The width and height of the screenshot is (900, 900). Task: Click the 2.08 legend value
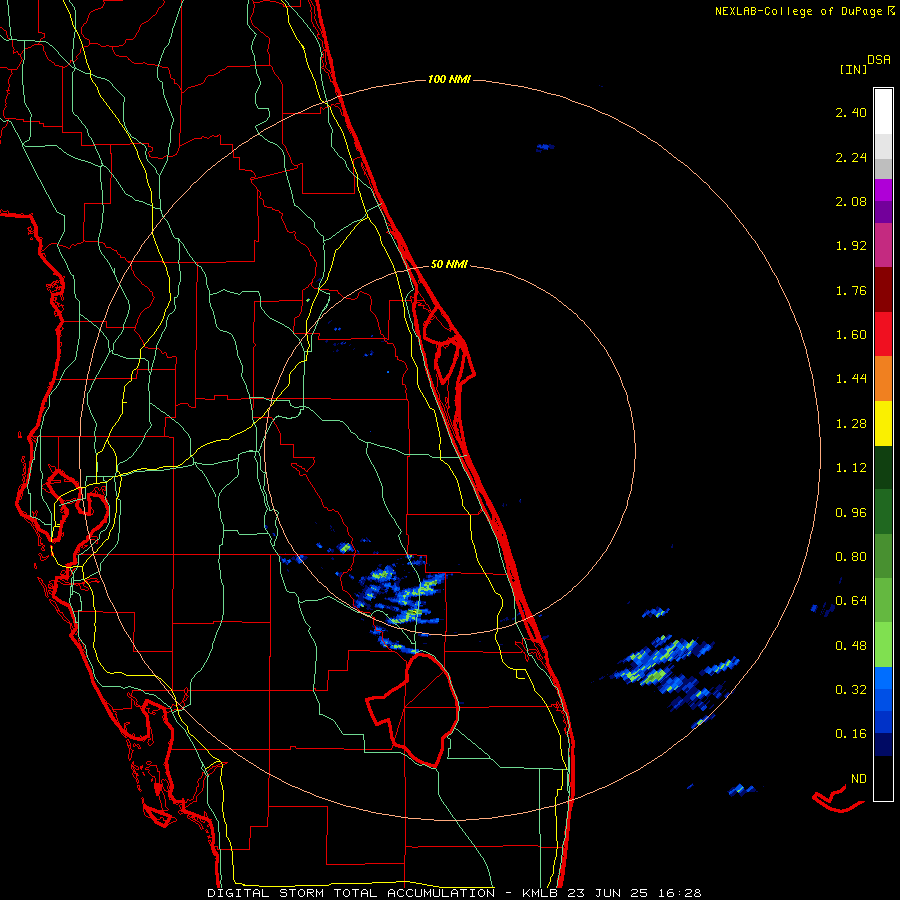click(851, 201)
